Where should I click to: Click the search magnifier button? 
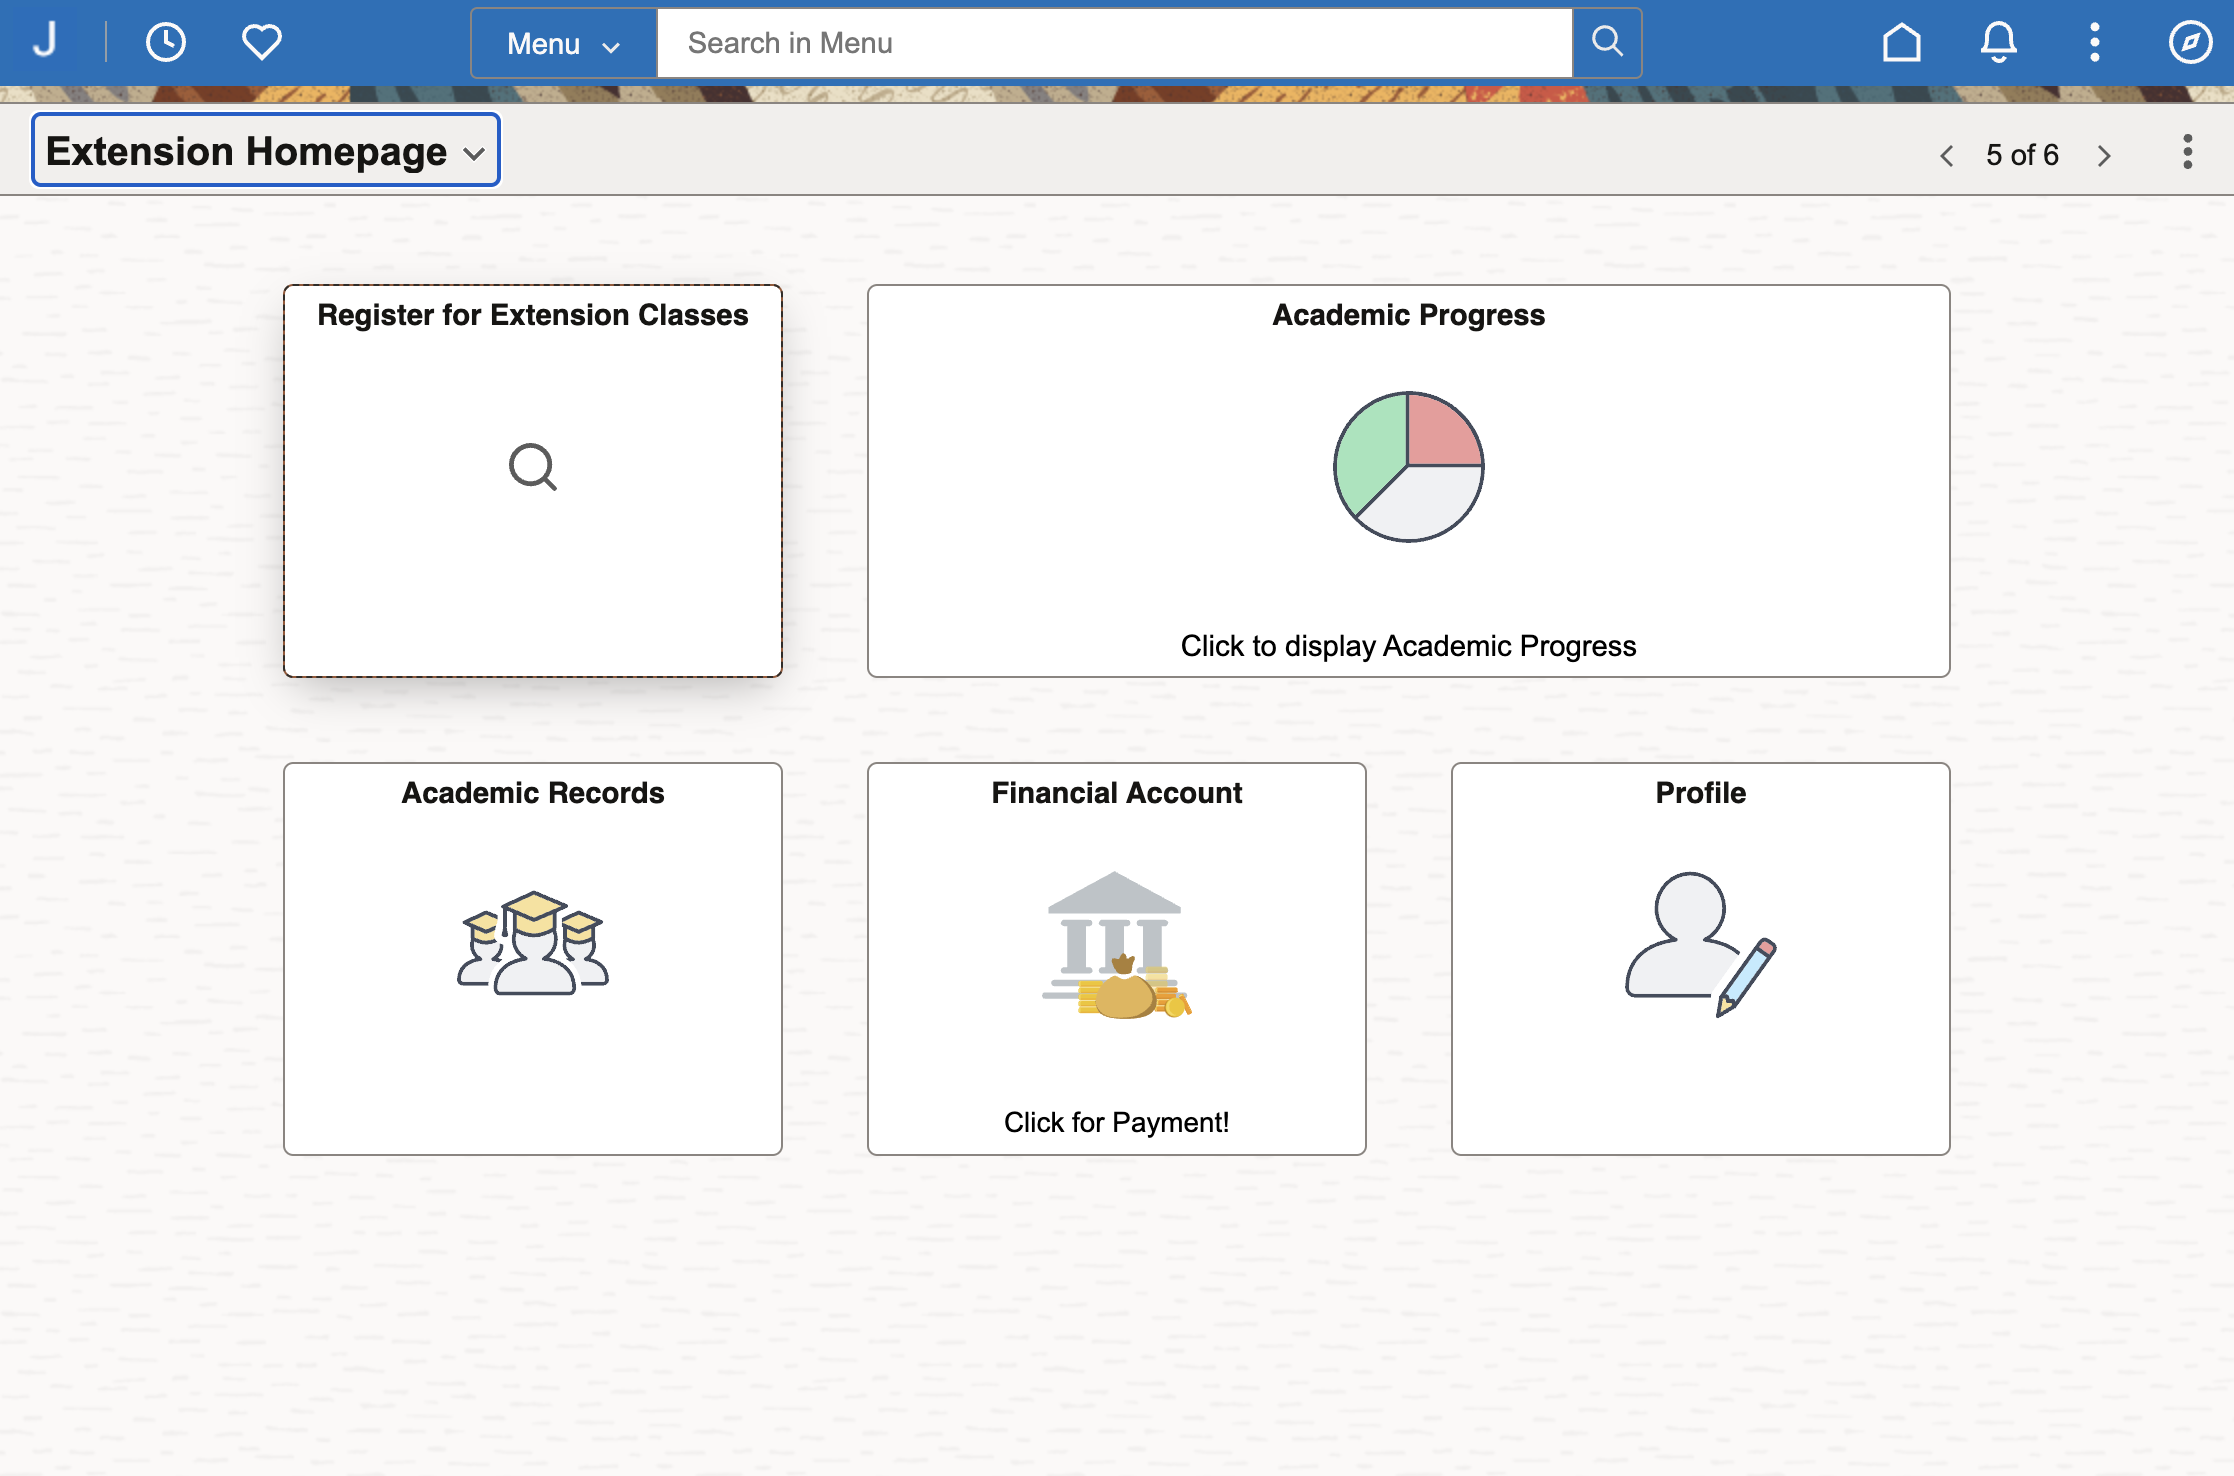(1607, 43)
